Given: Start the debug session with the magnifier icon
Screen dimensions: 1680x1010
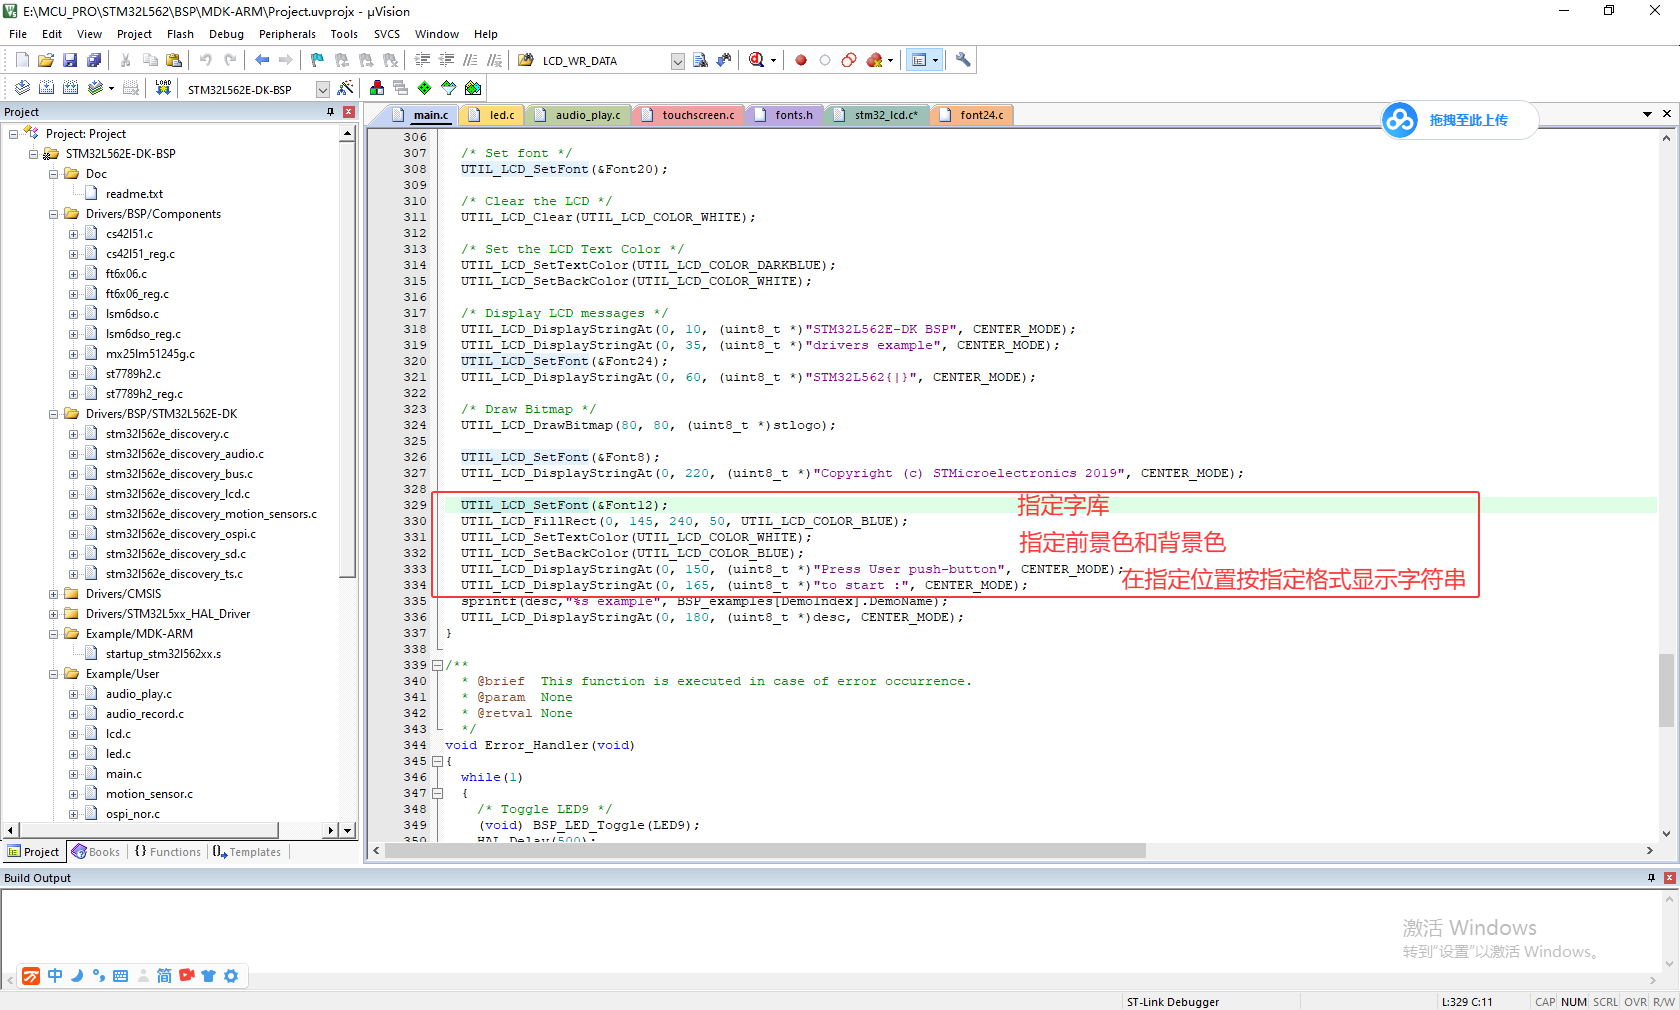Looking at the screenshot, I should 757,60.
